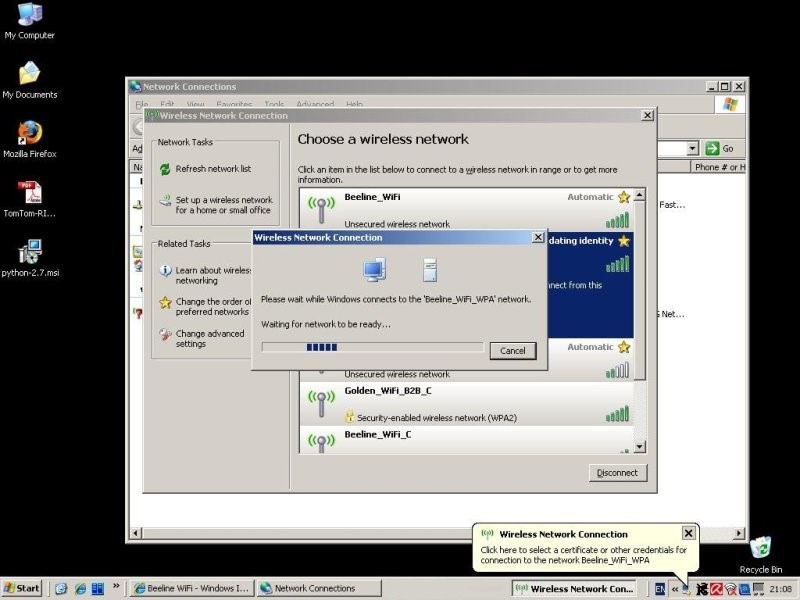Open the File menu in Network Connections
This screenshot has height=600, width=800.
click(x=141, y=104)
